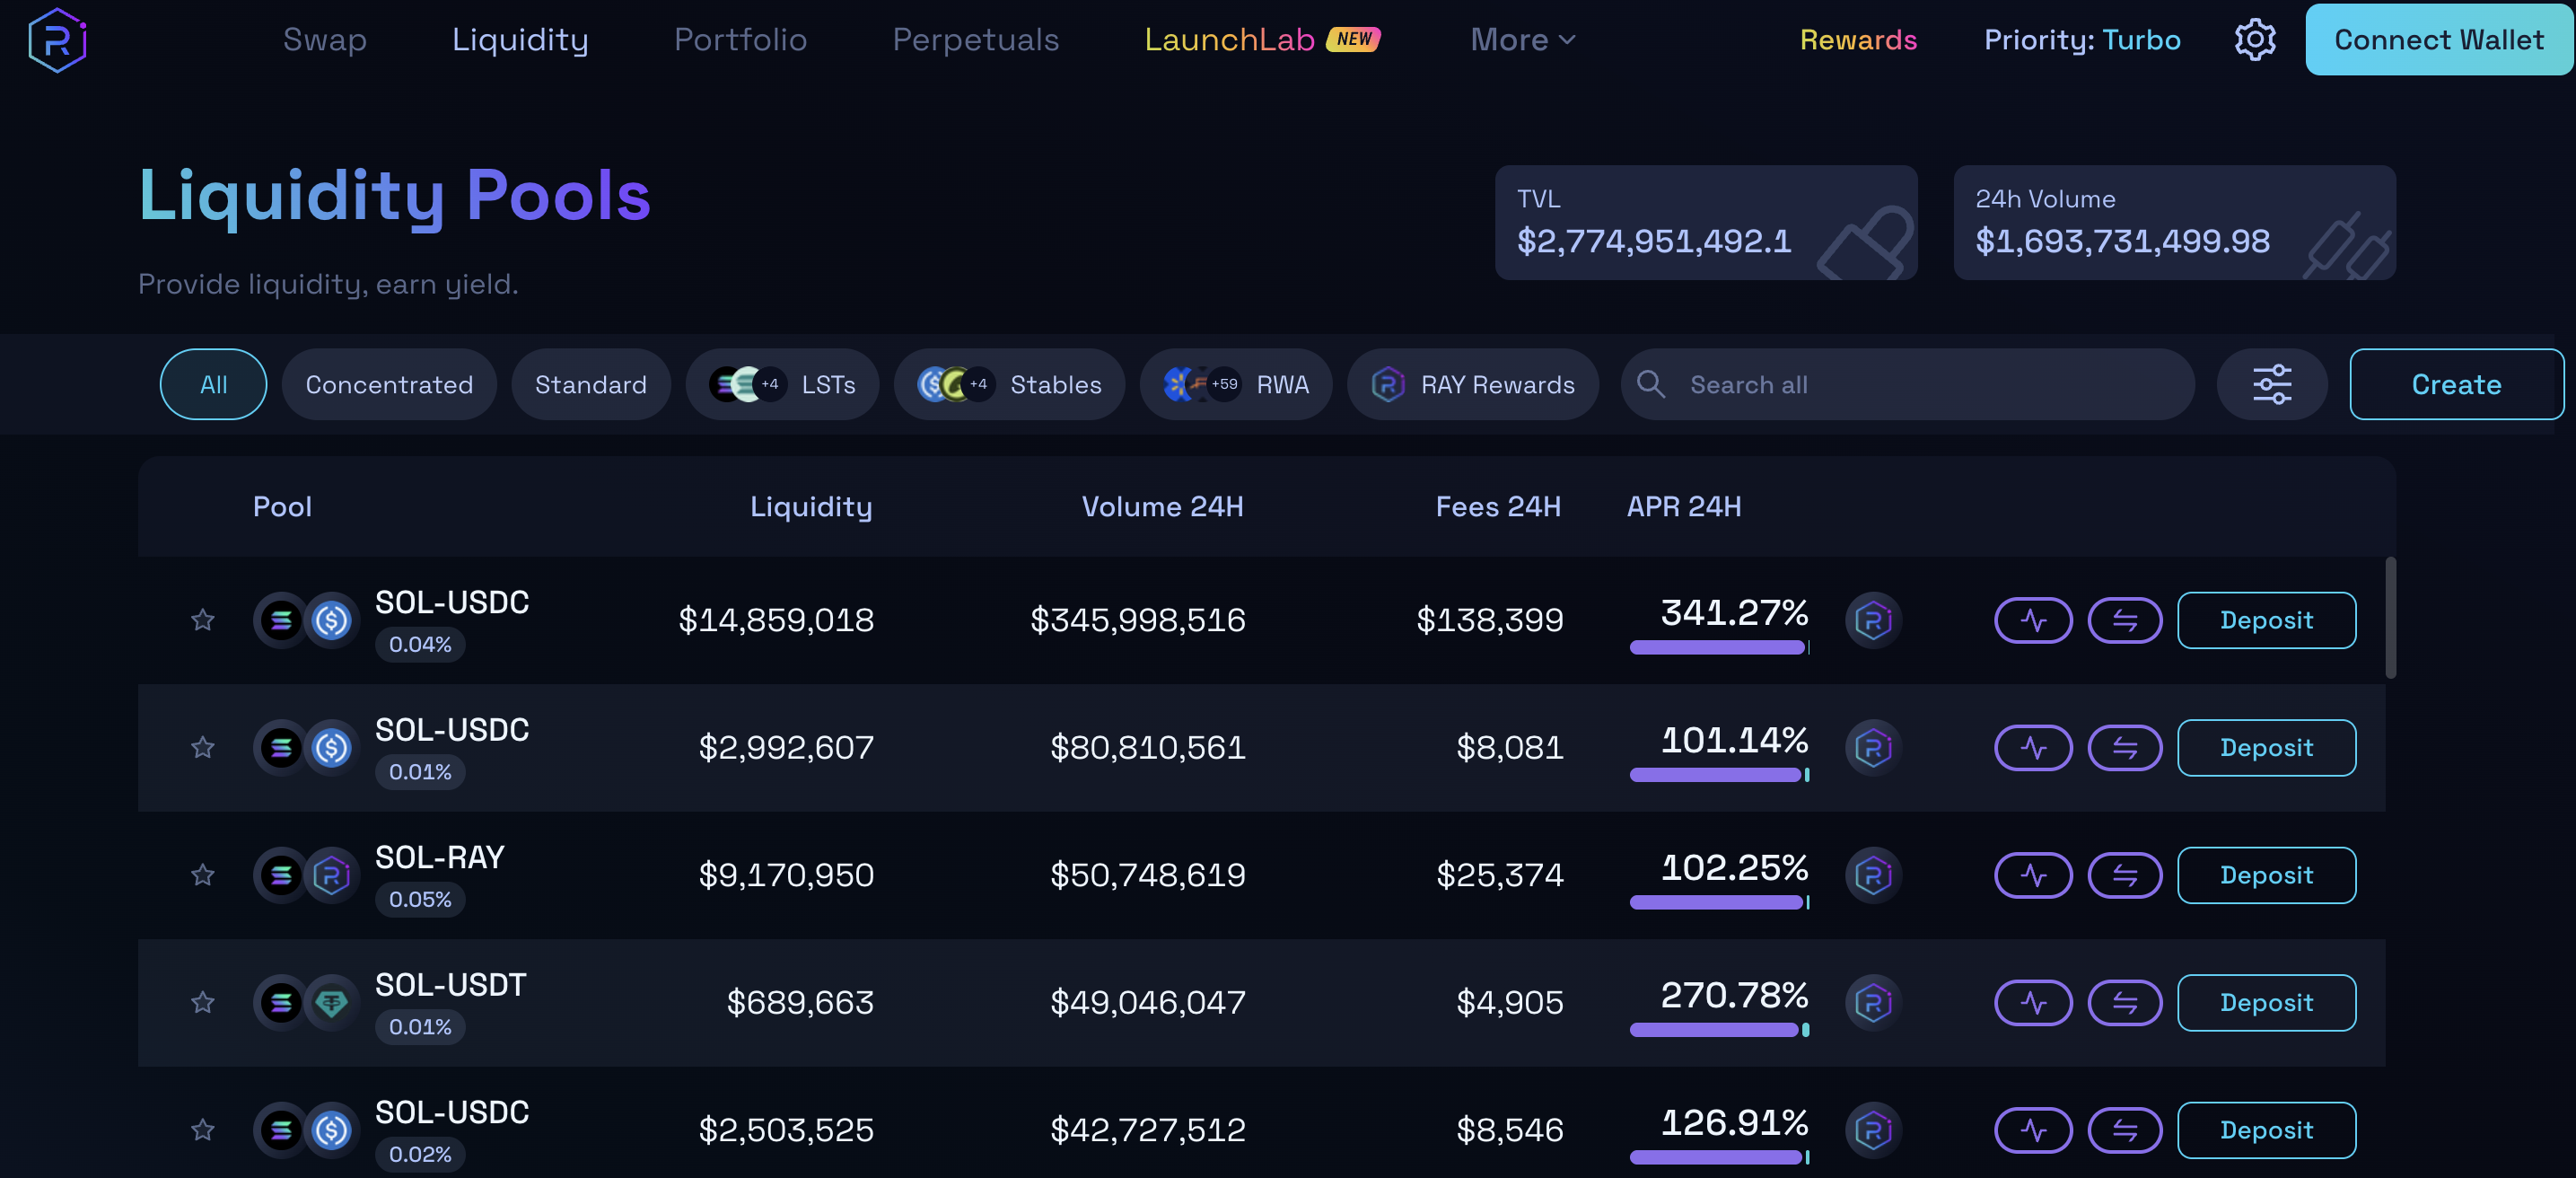Click RAY reward icon in SOL-USDC 0.04% row

click(1873, 620)
